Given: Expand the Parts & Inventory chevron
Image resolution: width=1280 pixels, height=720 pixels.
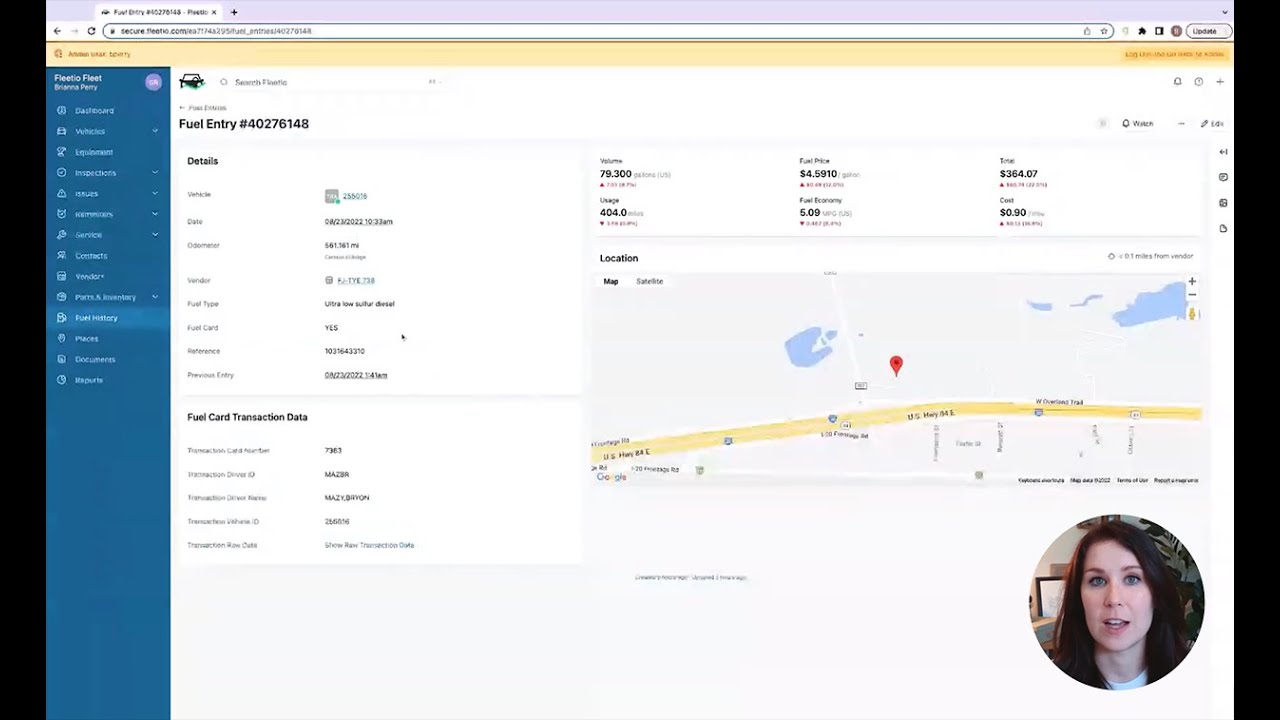Looking at the screenshot, I should click(155, 297).
